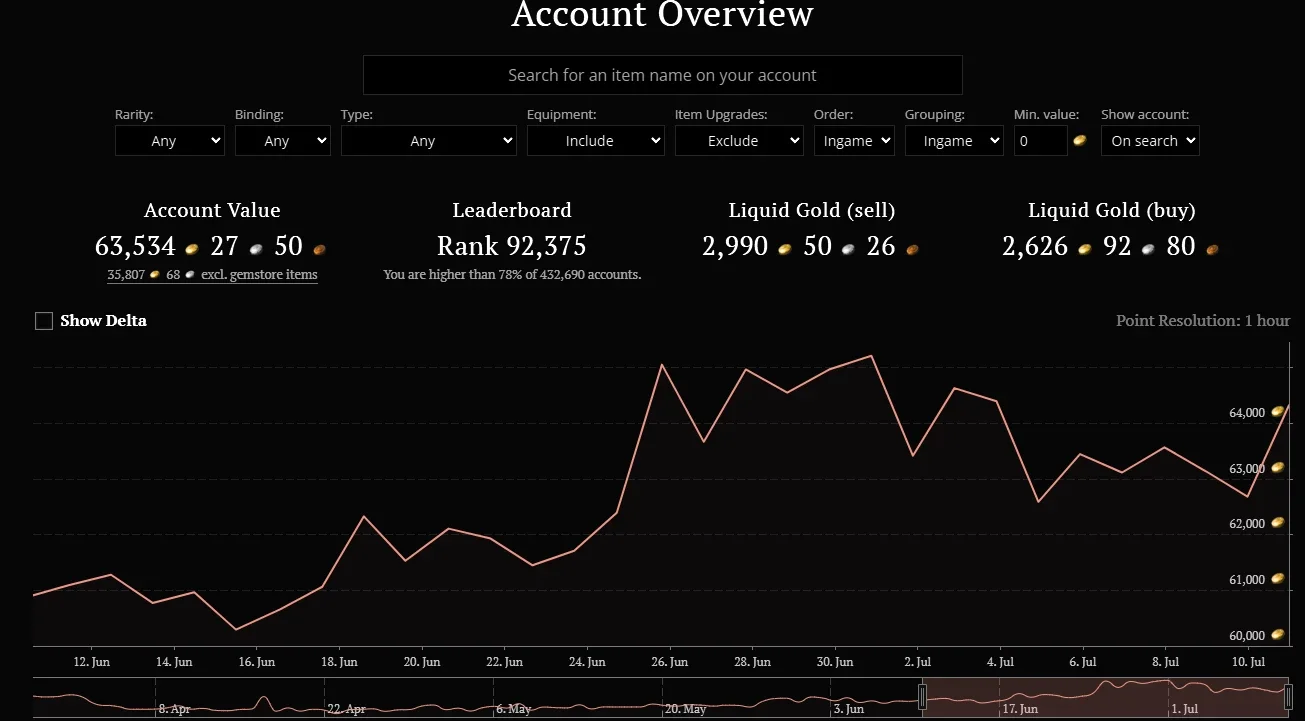Image resolution: width=1305 pixels, height=721 pixels.
Task: Click the Leaderboard heading
Action: 512,210
